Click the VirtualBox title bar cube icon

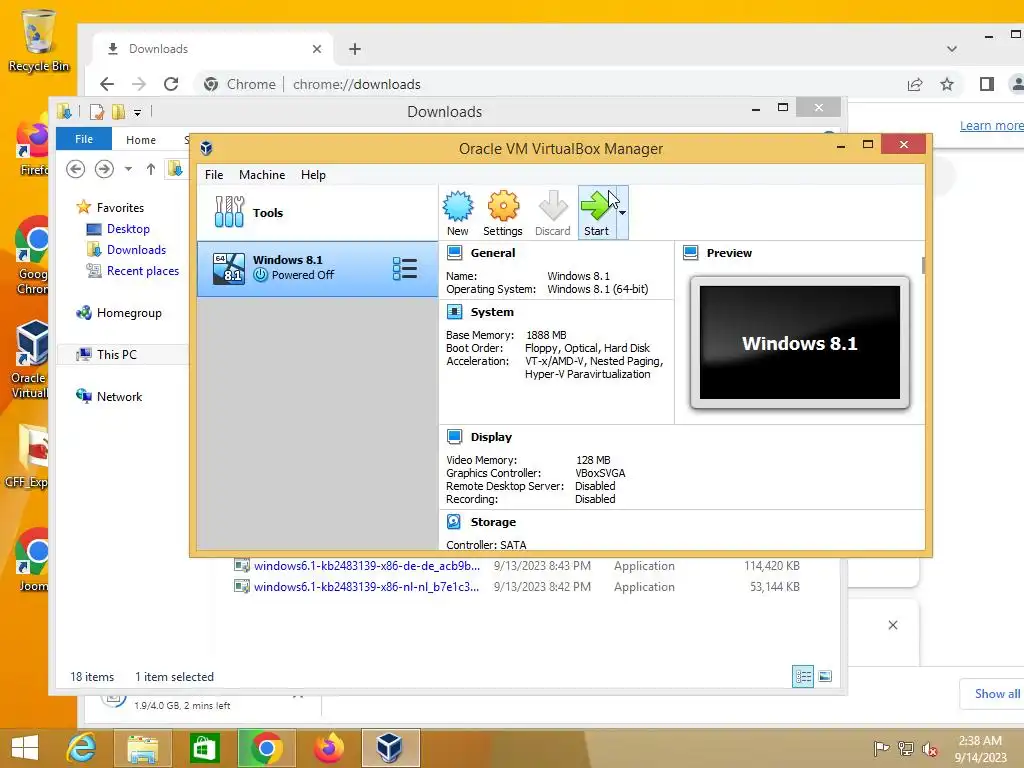click(x=206, y=148)
